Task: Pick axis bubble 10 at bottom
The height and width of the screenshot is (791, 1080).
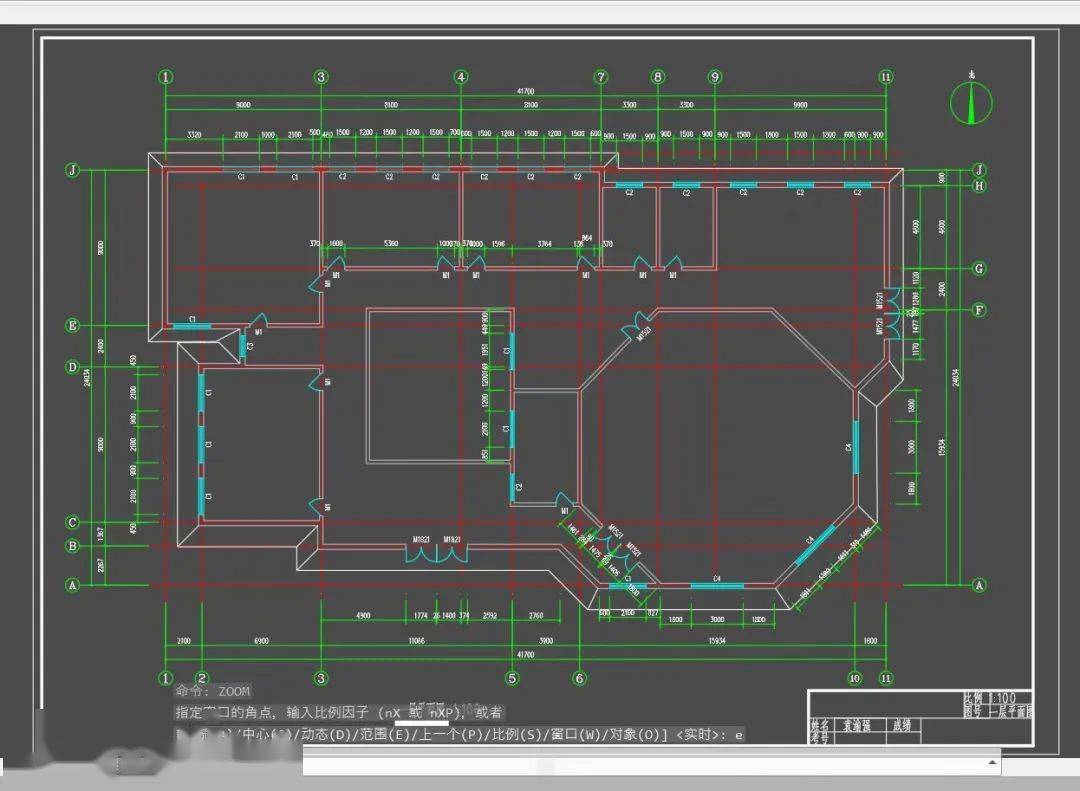Action: (x=855, y=678)
